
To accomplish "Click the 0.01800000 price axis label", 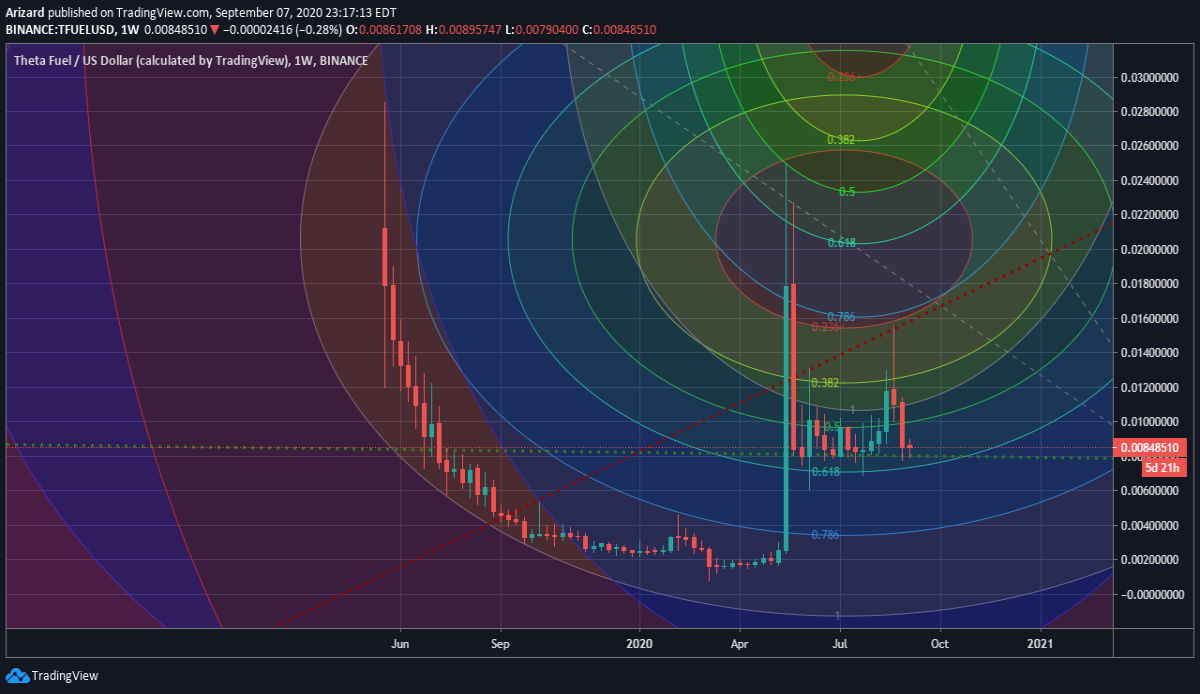I will click(x=1149, y=284).
